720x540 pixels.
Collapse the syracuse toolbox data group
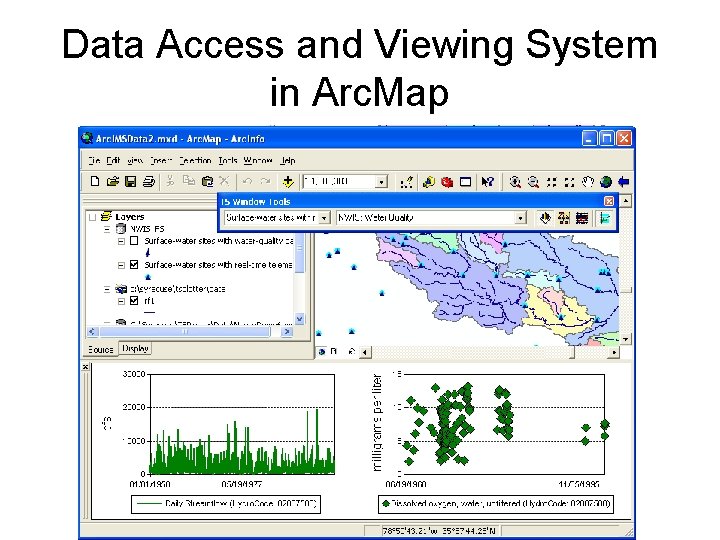pos(107,289)
